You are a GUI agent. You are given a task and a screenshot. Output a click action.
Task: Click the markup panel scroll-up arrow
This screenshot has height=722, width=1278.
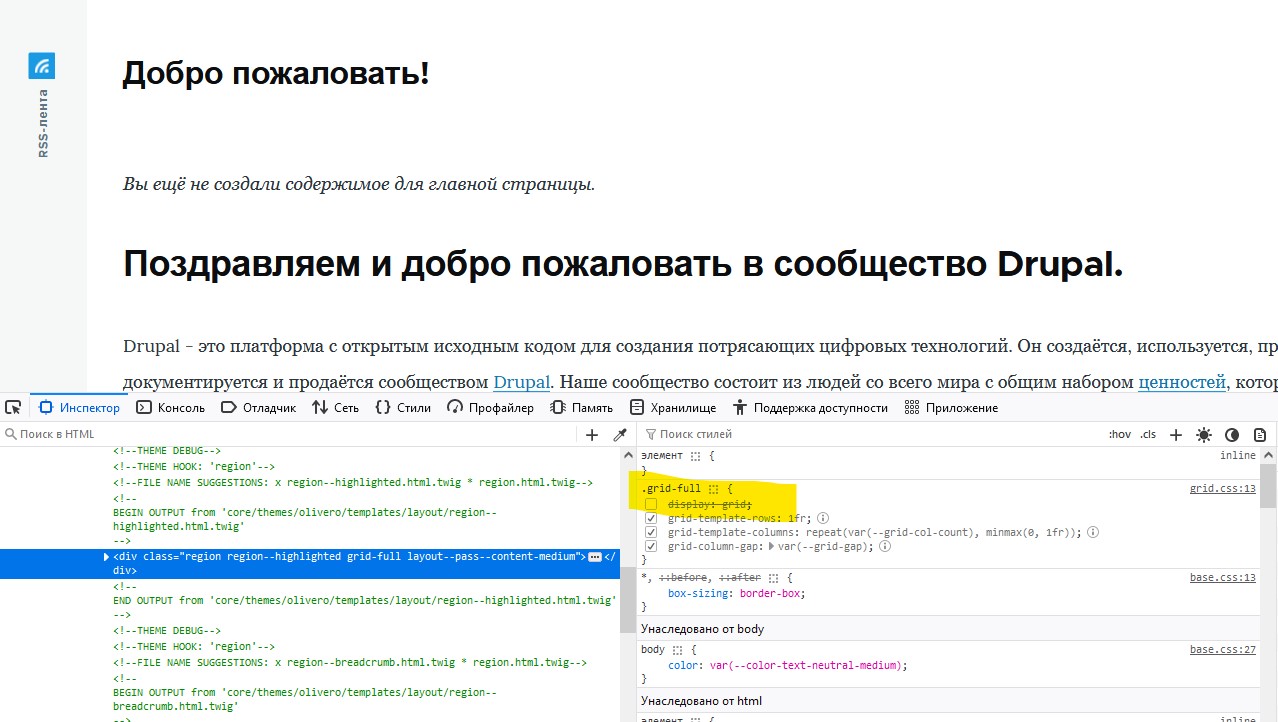click(x=628, y=454)
